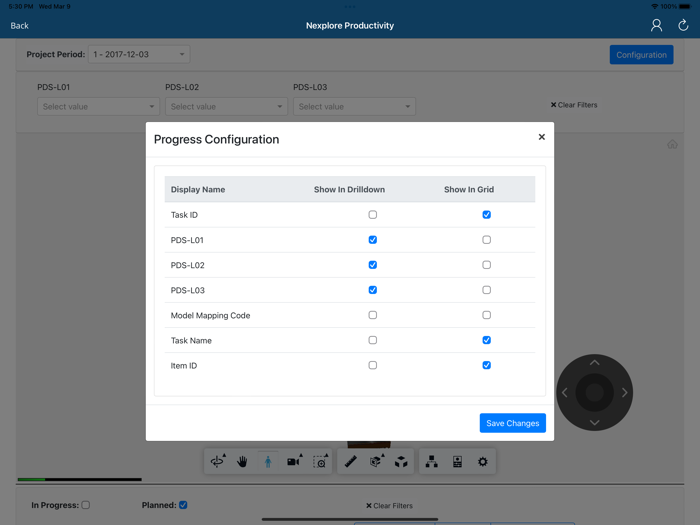Uncheck PDS-L01 Show In Drilldown
The height and width of the screenshot is (525, 700).
point(373,240)
